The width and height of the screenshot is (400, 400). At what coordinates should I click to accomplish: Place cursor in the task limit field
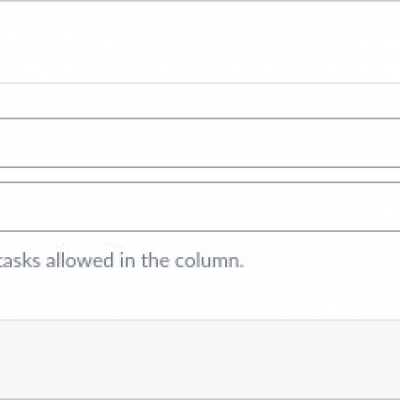pos(200,207)
